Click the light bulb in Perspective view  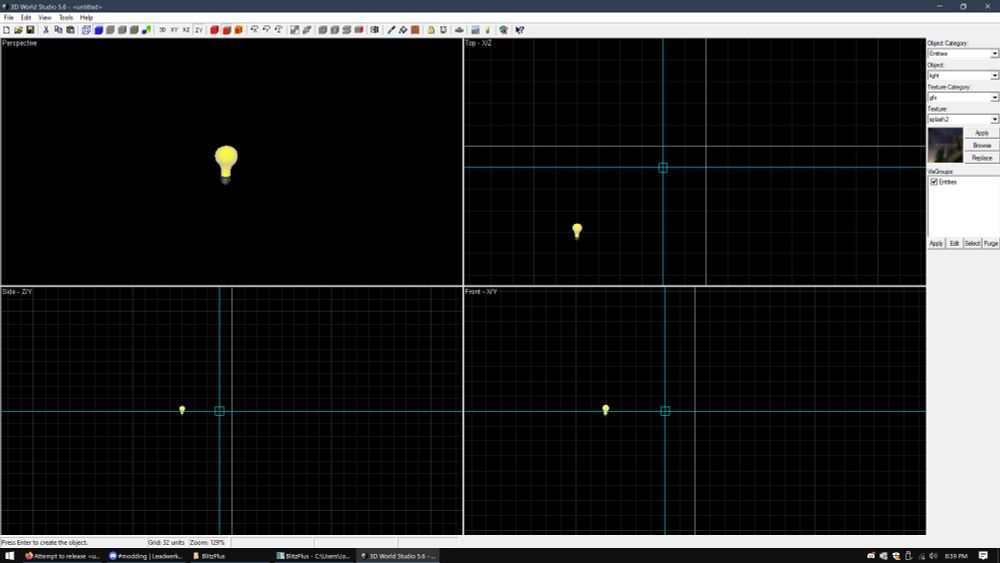[x=226, y=165]
